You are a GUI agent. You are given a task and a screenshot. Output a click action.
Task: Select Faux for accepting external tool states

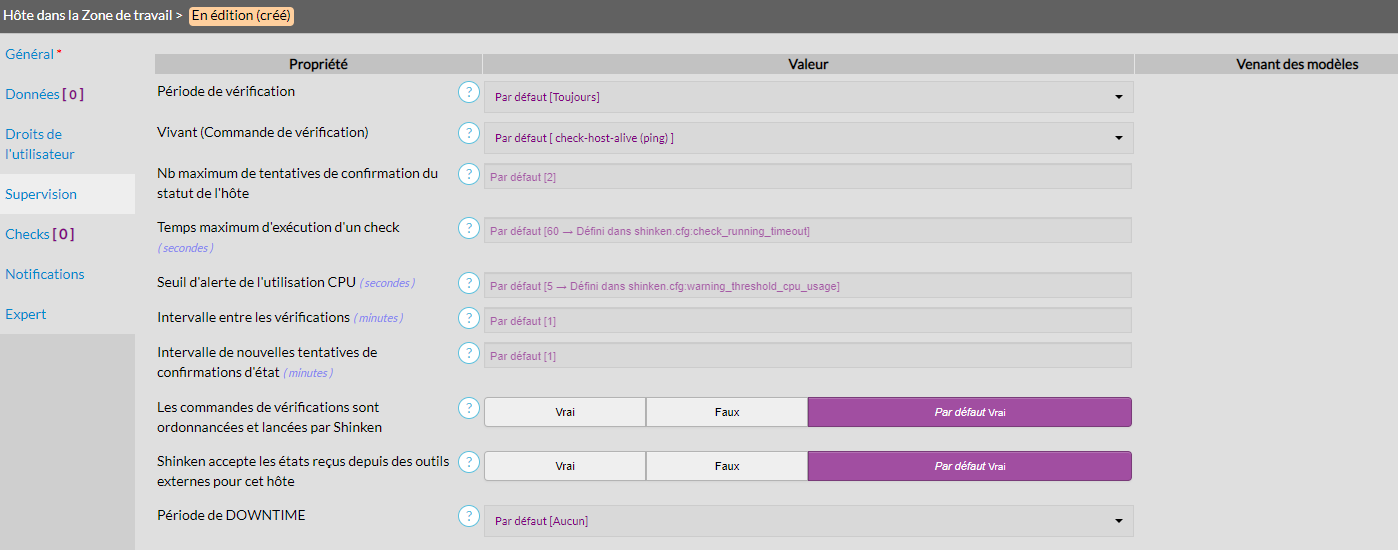(x=727, y=466)
